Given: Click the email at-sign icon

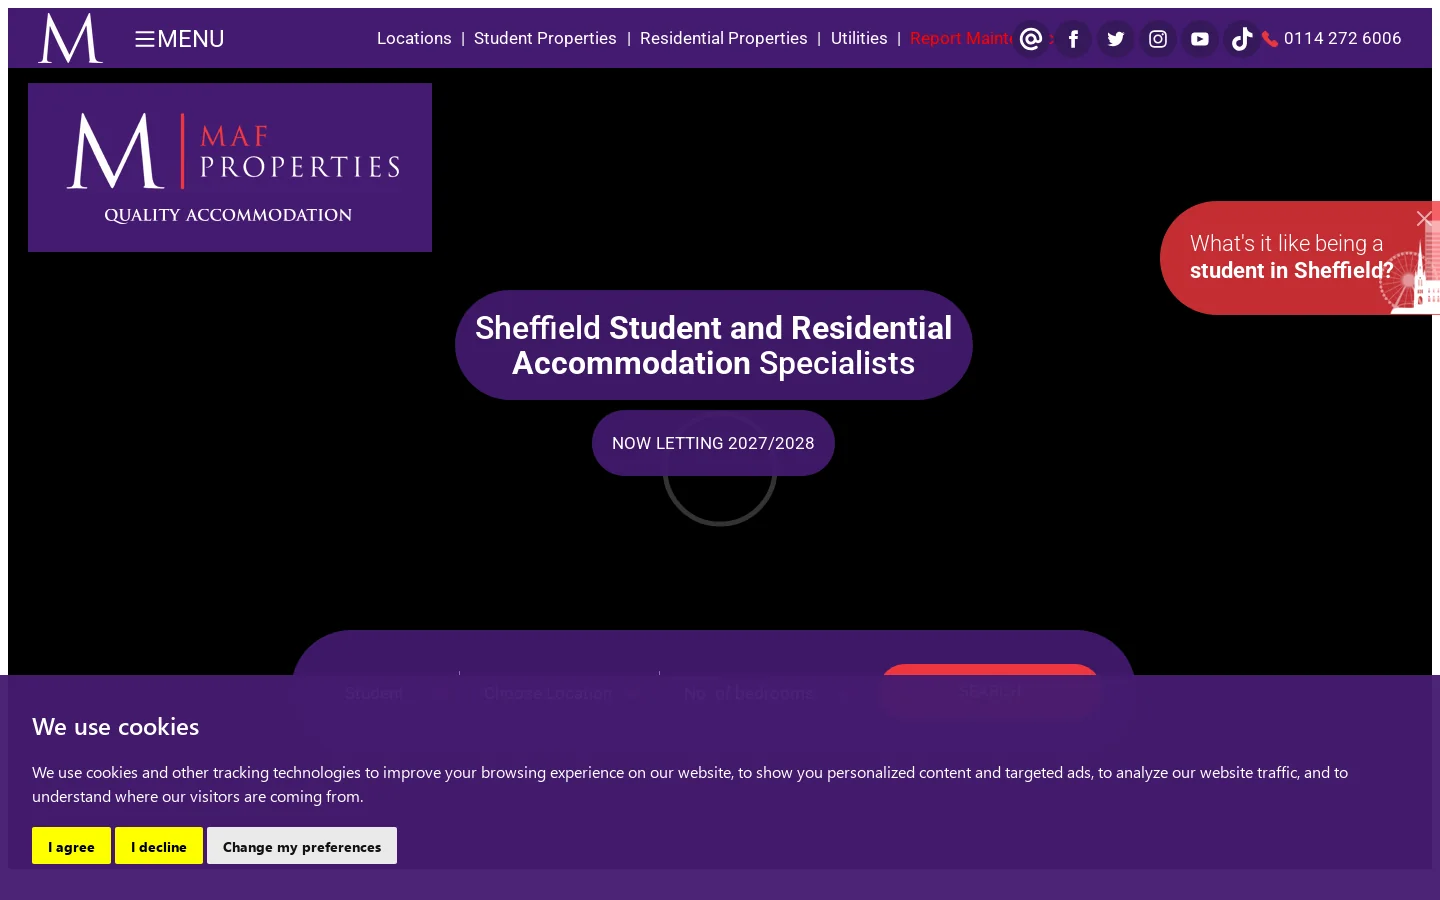Looking at the screenshot, I should pyautogui.click(x=1031, y=39).
